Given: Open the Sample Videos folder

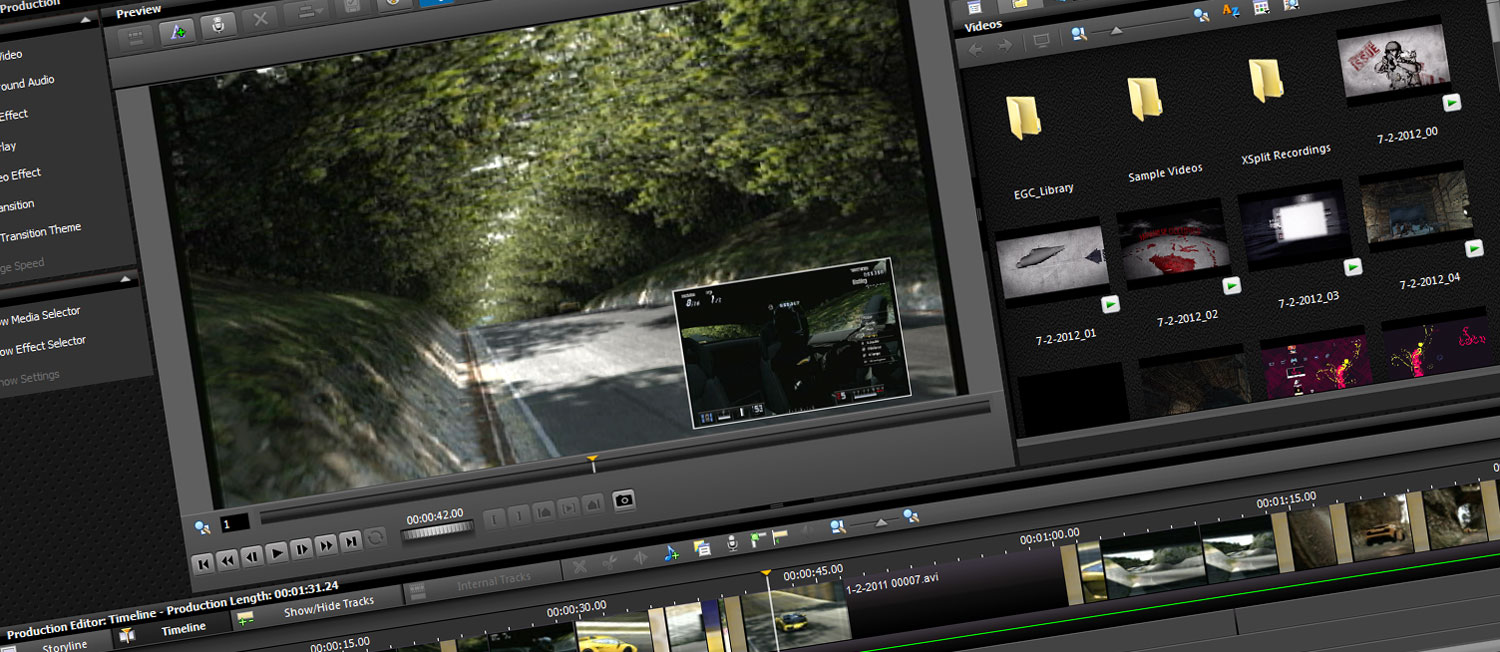Looking at the screenshot, I should pyautogui.click(x=1144, y=100).
